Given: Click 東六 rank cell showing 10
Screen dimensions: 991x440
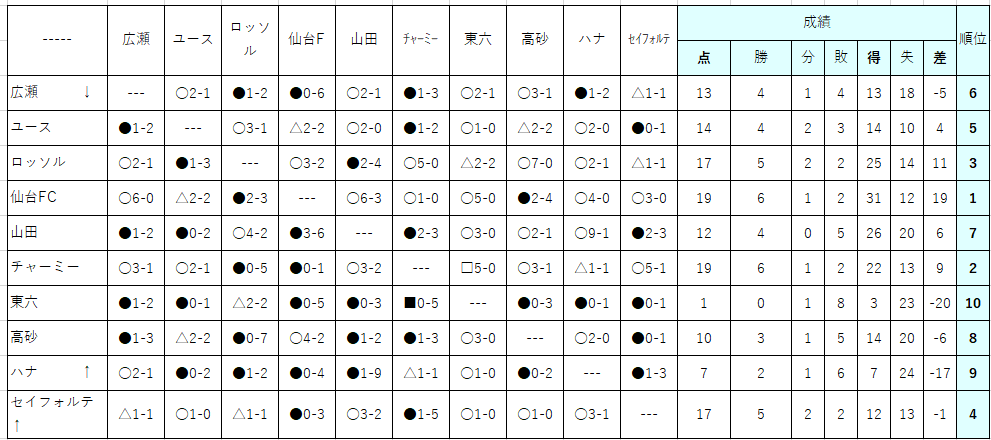Looking at the screenshot, I should click(973, 303).
